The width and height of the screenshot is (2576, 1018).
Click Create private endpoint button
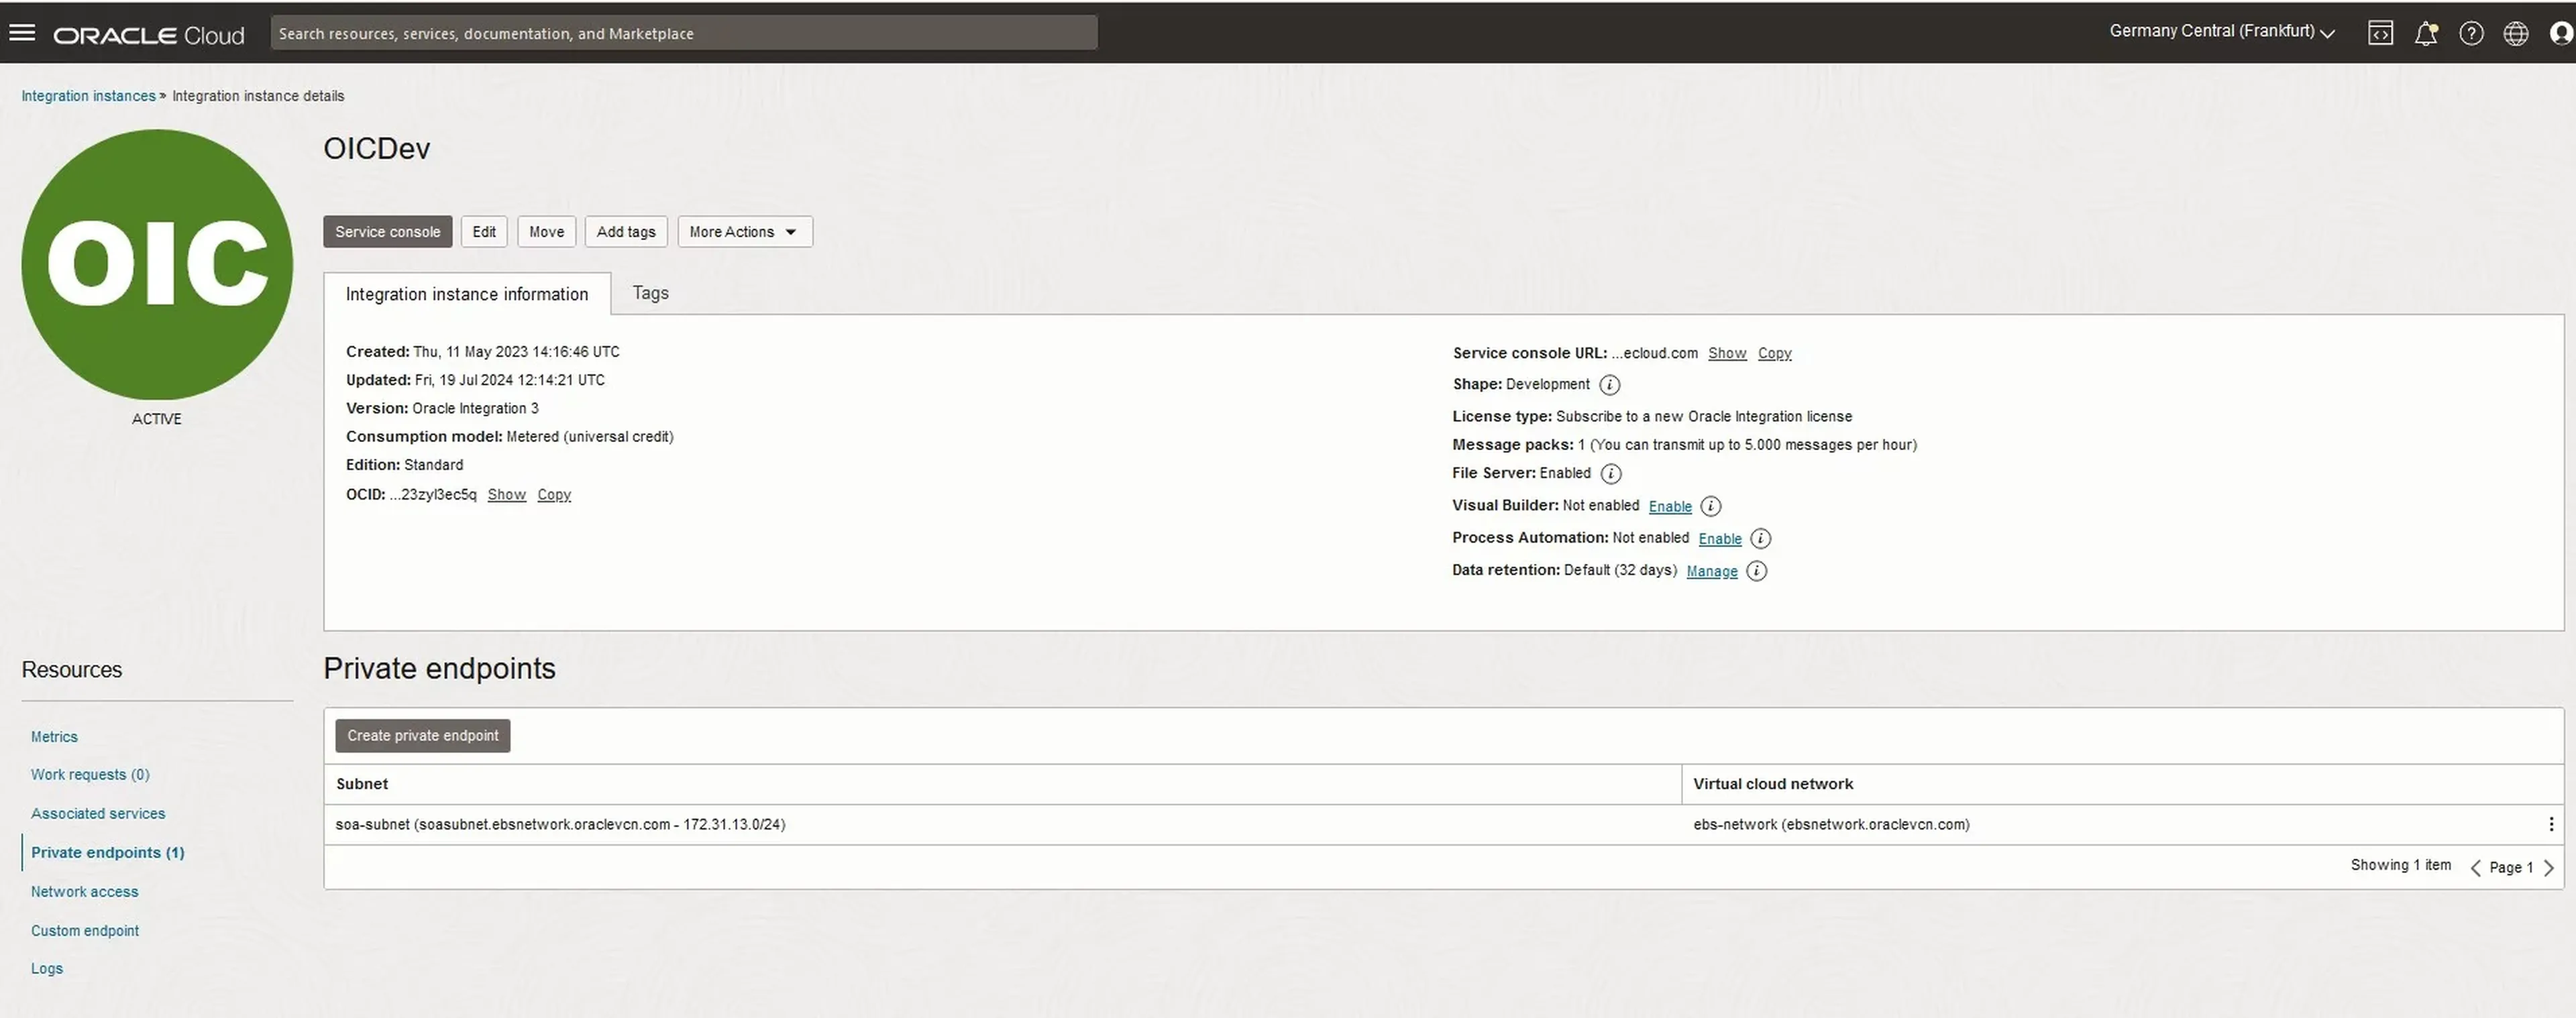[x=423, y=736]
